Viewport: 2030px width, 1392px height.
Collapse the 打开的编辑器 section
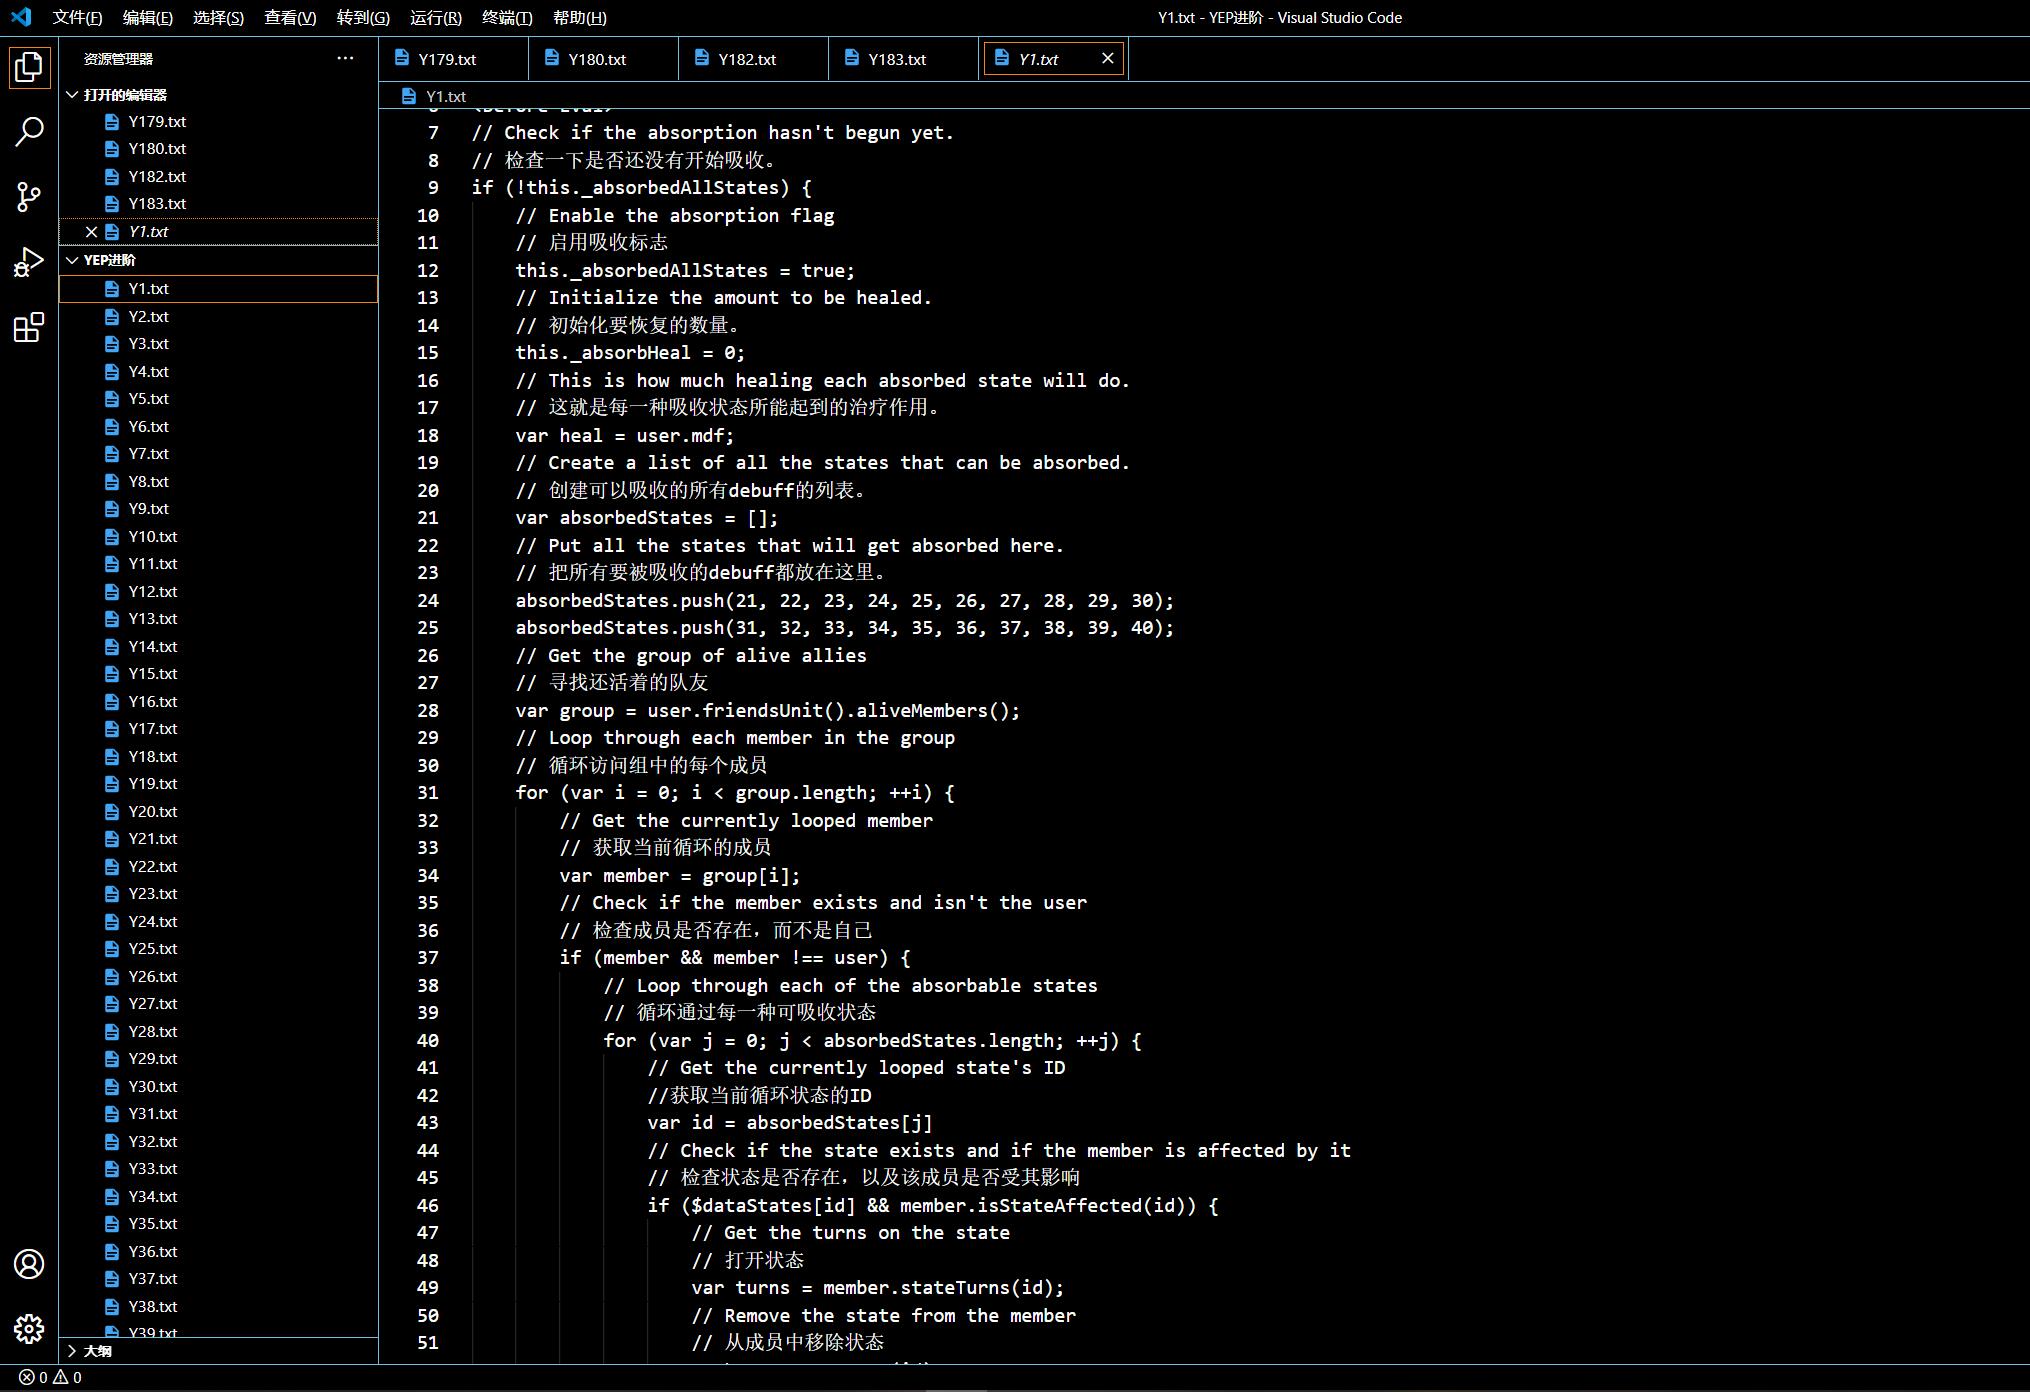(72, 95)
